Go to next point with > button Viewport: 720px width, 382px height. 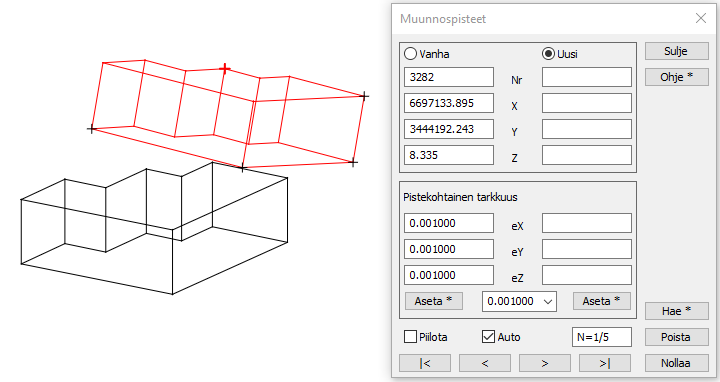point(545,363)
